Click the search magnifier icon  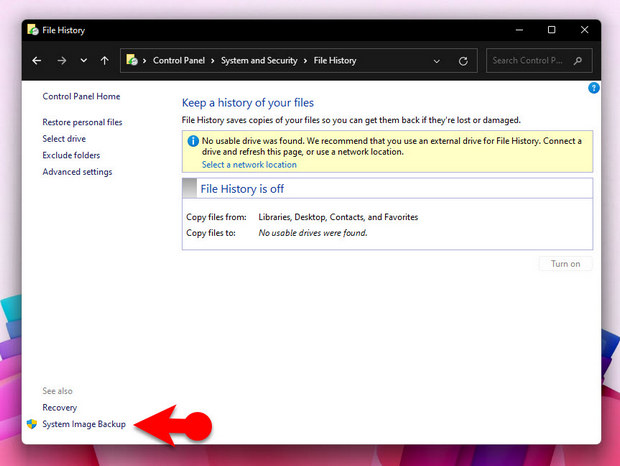click(x=578, y=60)
